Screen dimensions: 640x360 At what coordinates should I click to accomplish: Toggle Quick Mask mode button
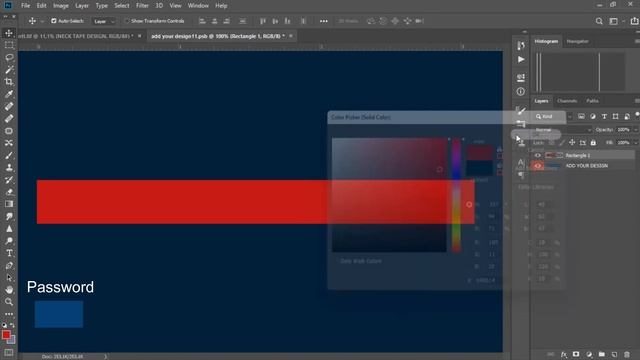(x=9, y=353)
